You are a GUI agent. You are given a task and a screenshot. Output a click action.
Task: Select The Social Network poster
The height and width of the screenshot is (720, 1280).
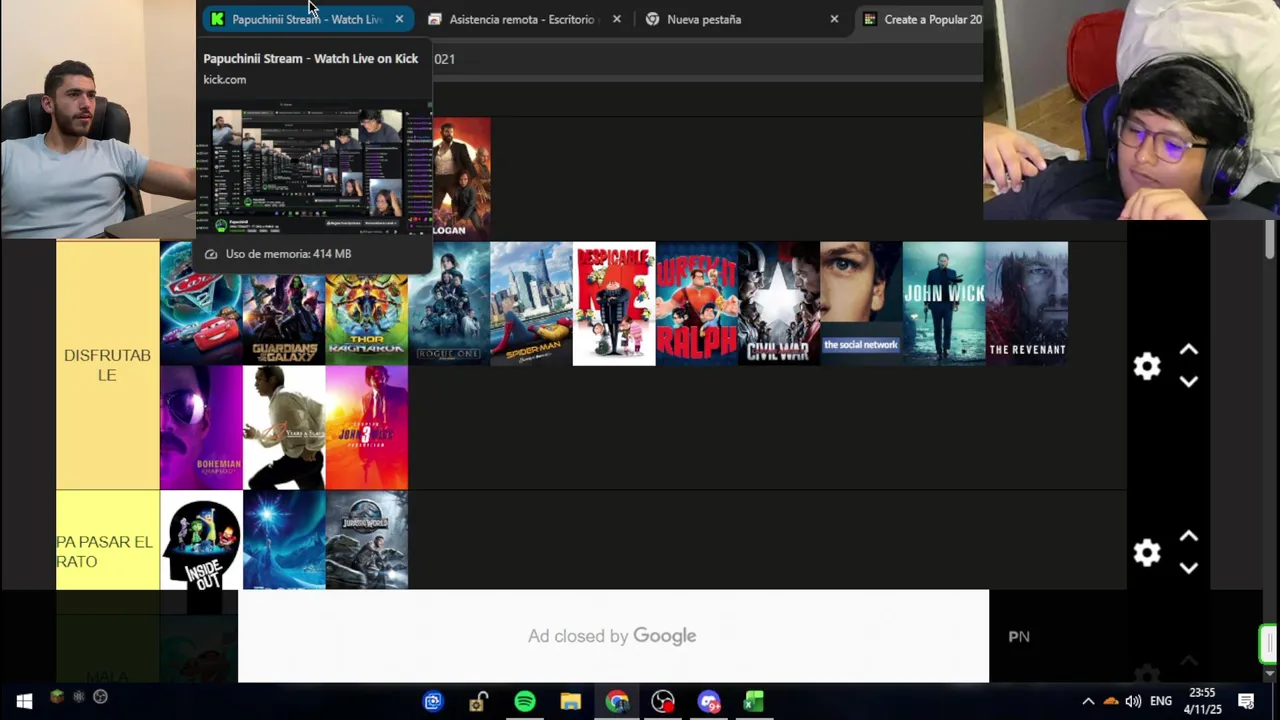861,304
